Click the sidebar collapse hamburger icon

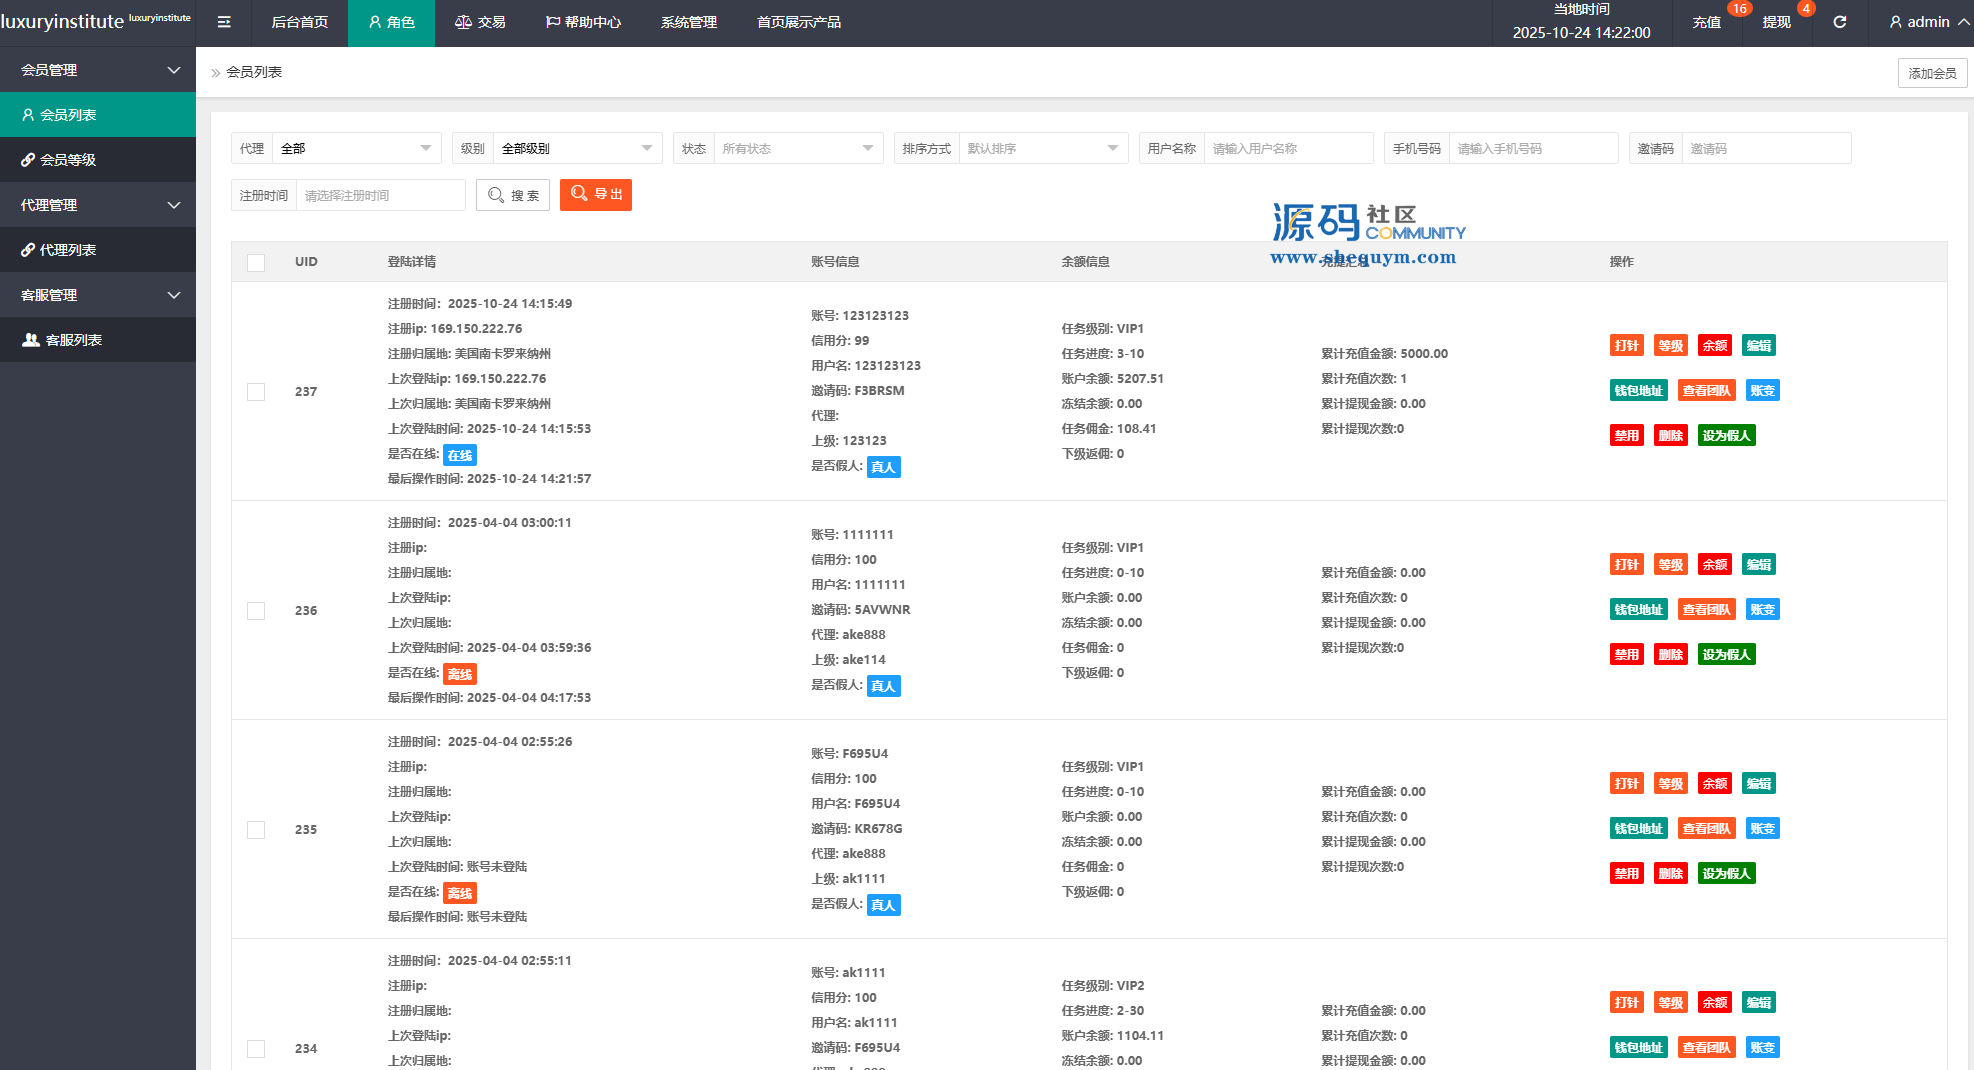click(x=224, y=22)
